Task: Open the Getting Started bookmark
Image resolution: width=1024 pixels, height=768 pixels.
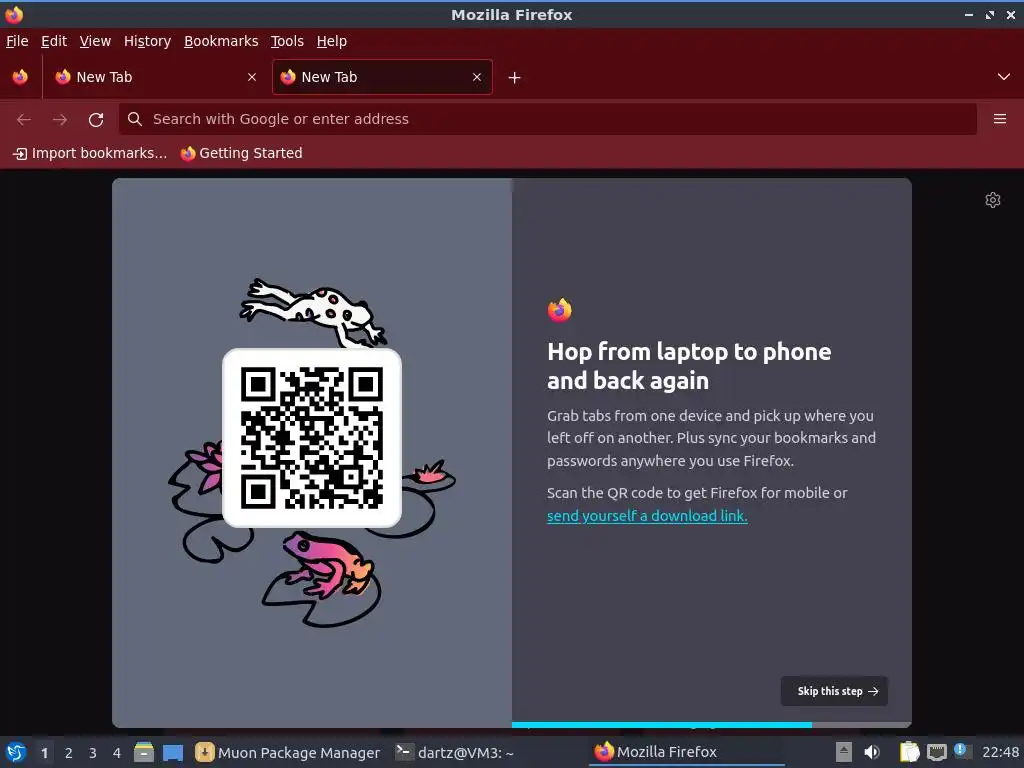Action: [242, 153]
